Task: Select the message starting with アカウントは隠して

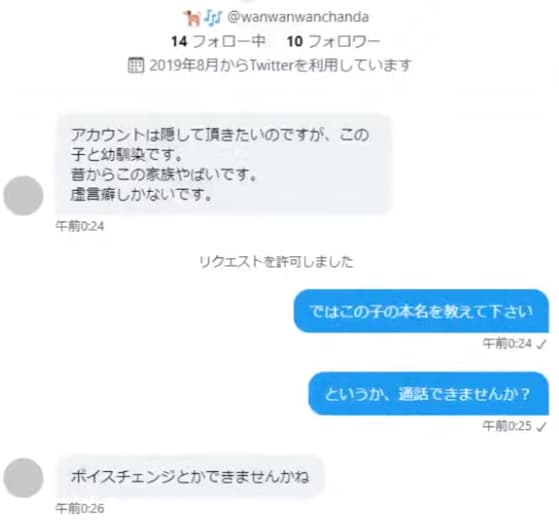Action: (x=224, y=164)
